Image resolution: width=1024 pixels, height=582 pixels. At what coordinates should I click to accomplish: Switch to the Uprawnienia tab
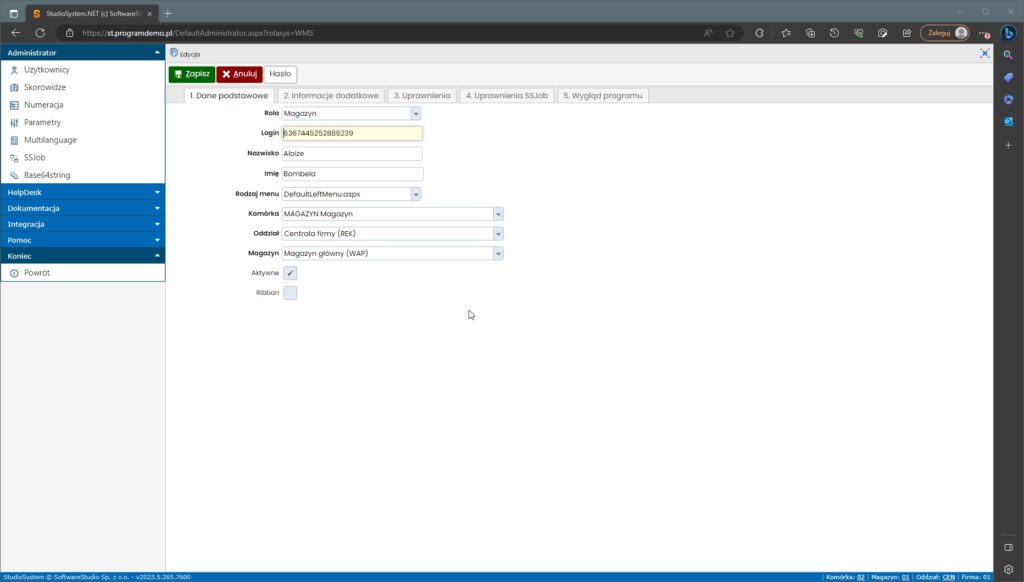(x=421, y=95)
